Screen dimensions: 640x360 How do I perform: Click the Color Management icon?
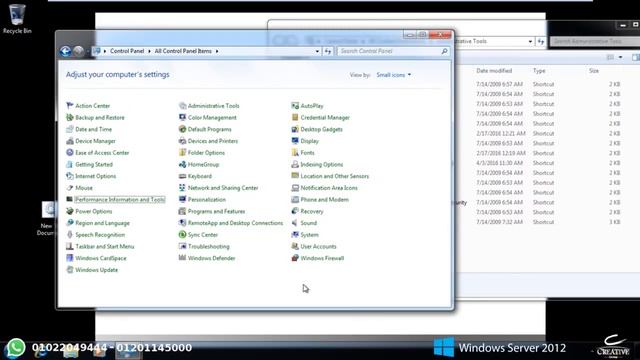pos(182,118)
